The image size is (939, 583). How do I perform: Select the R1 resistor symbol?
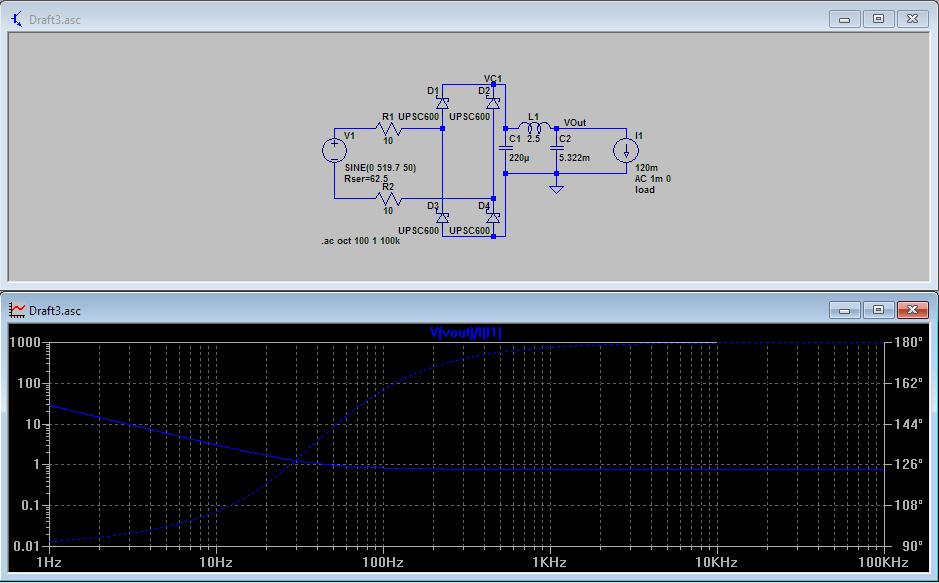pyautogui.click(x=389, y=128)
